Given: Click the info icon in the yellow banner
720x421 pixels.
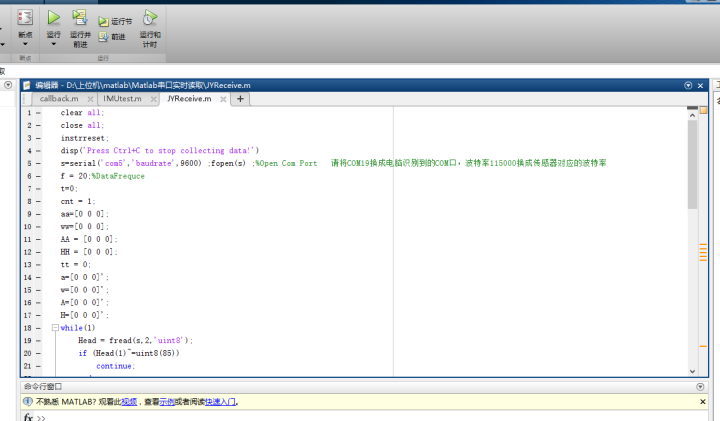Looking at the screenshot, I should coord(28,402).
